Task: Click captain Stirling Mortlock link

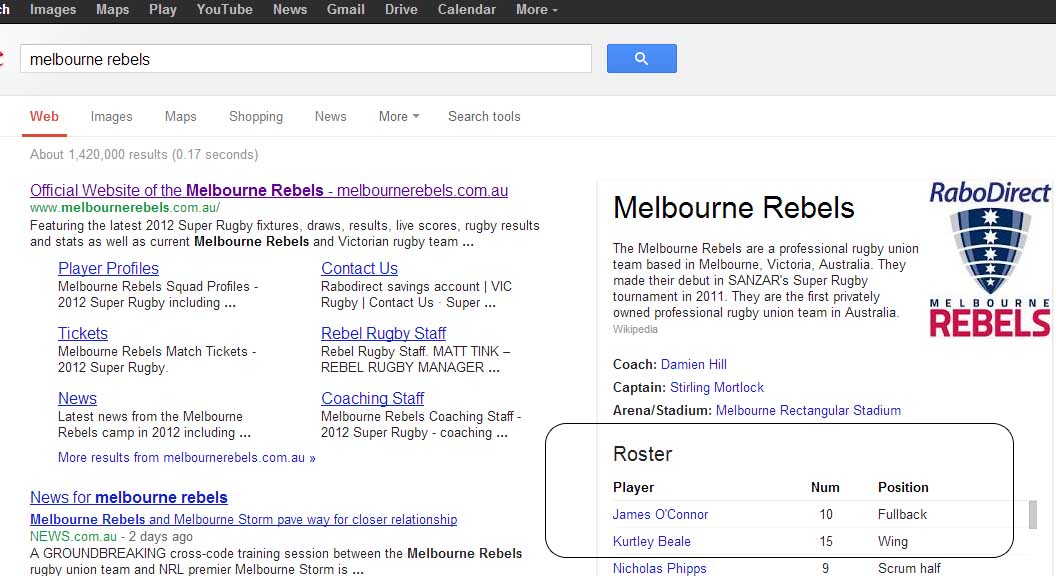Action: [717, 387]
